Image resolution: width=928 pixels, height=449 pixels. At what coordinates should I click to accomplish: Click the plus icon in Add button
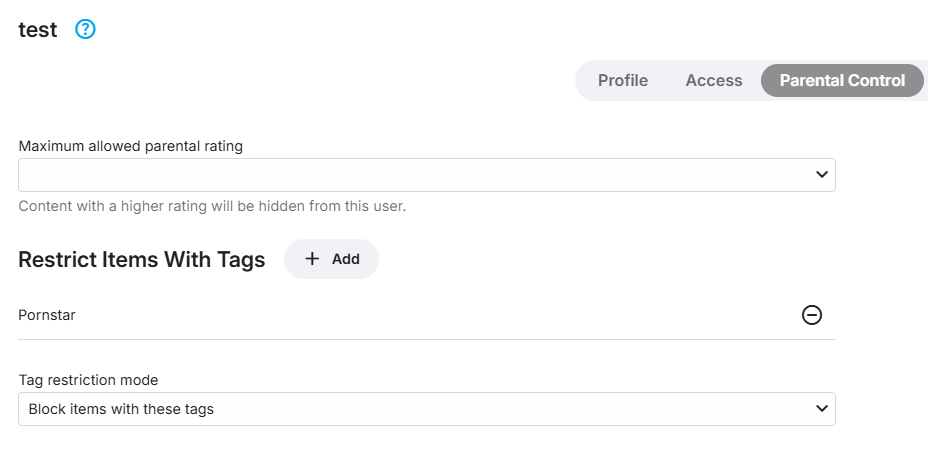point(312,259)
